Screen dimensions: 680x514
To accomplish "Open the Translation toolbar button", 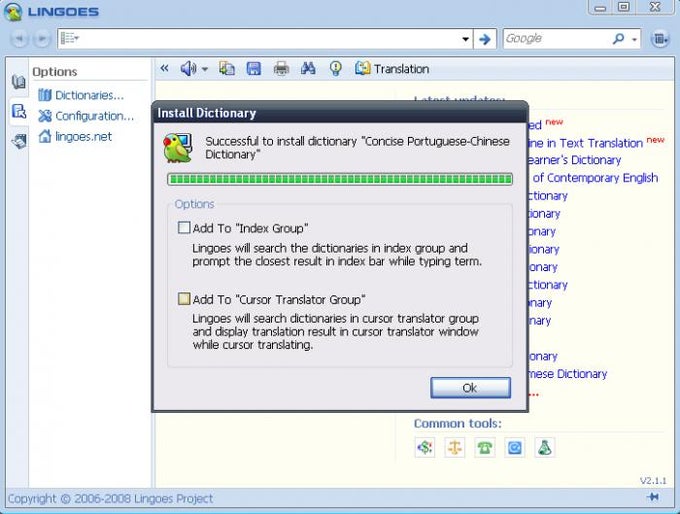I will click(x=392, y=69).
